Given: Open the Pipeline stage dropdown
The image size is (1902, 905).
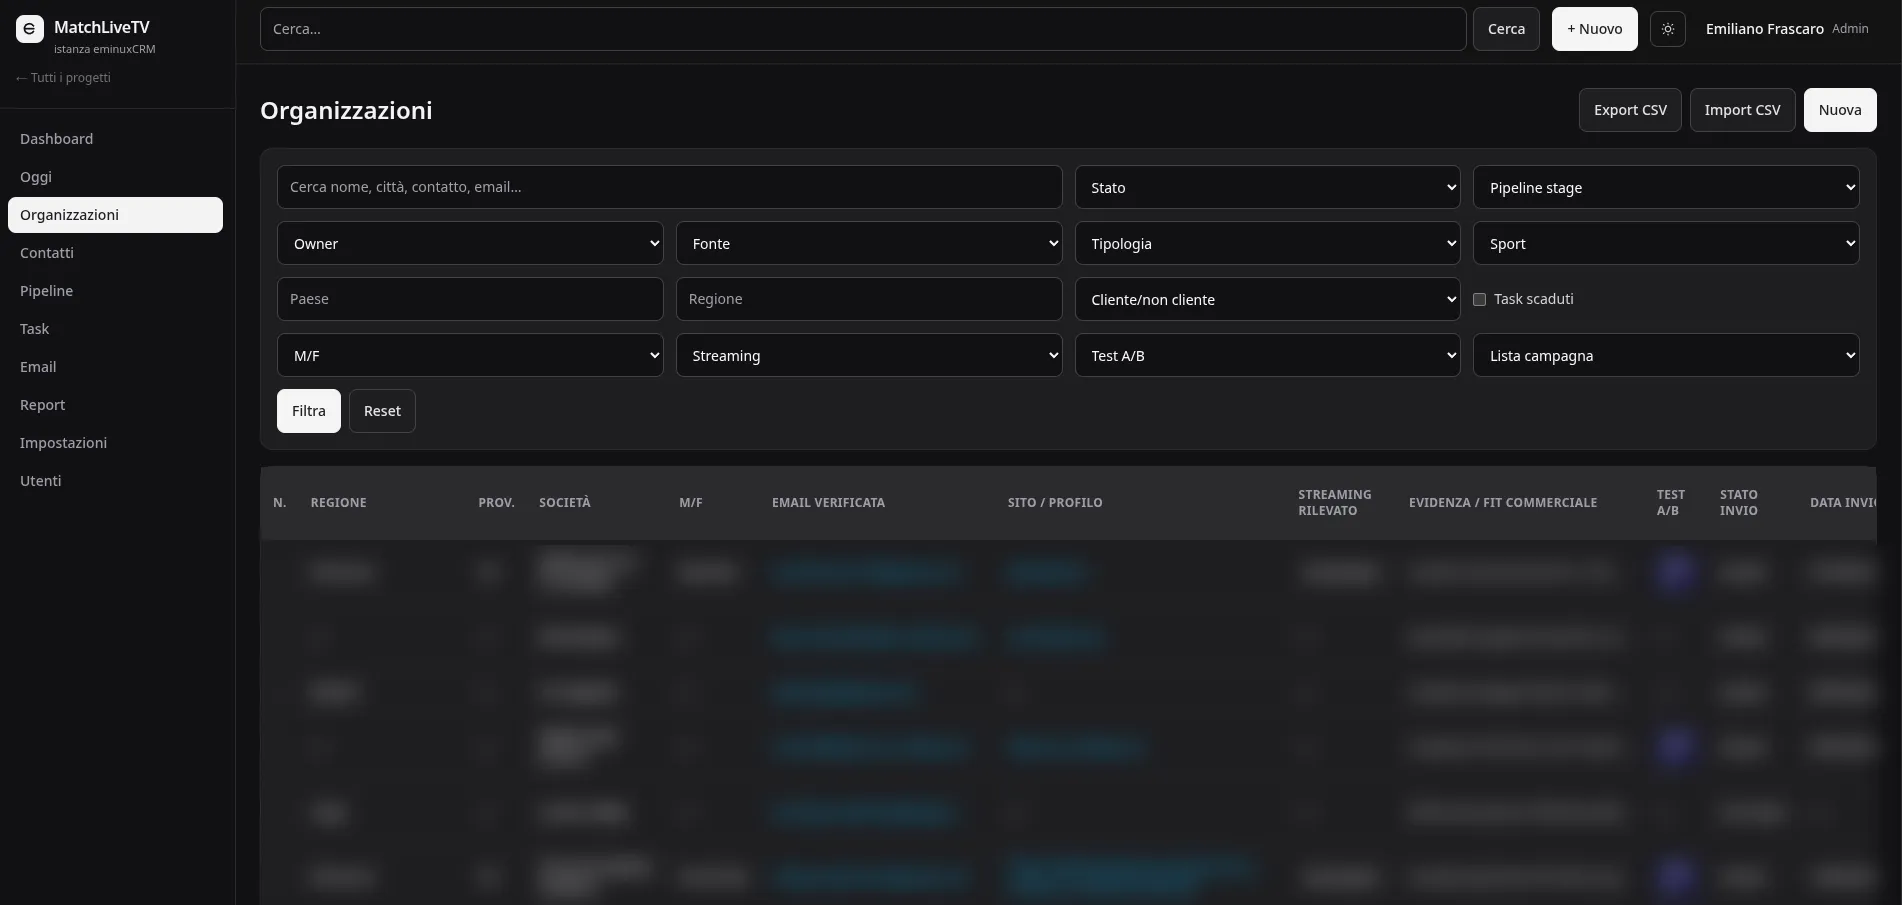Looking at the screenshot, I should (1666, 187).
